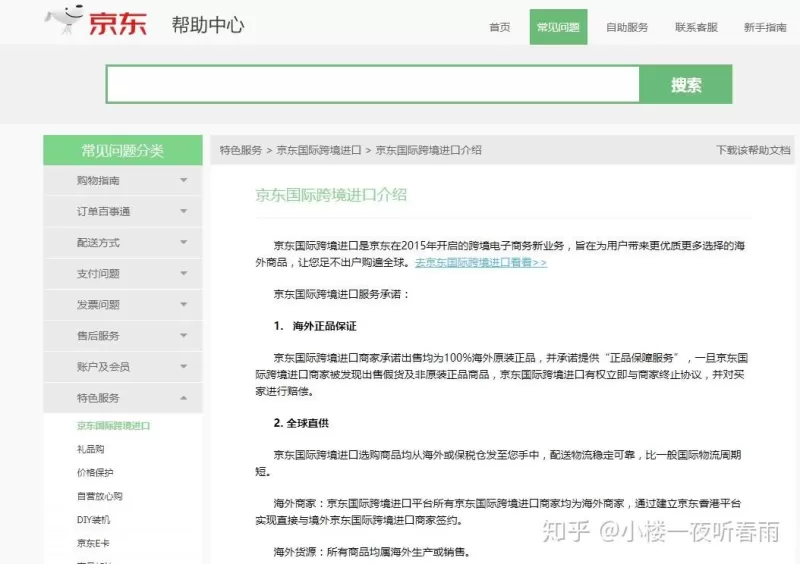
Task: Expand the 支付问题 category arrow
Action: 184,274
